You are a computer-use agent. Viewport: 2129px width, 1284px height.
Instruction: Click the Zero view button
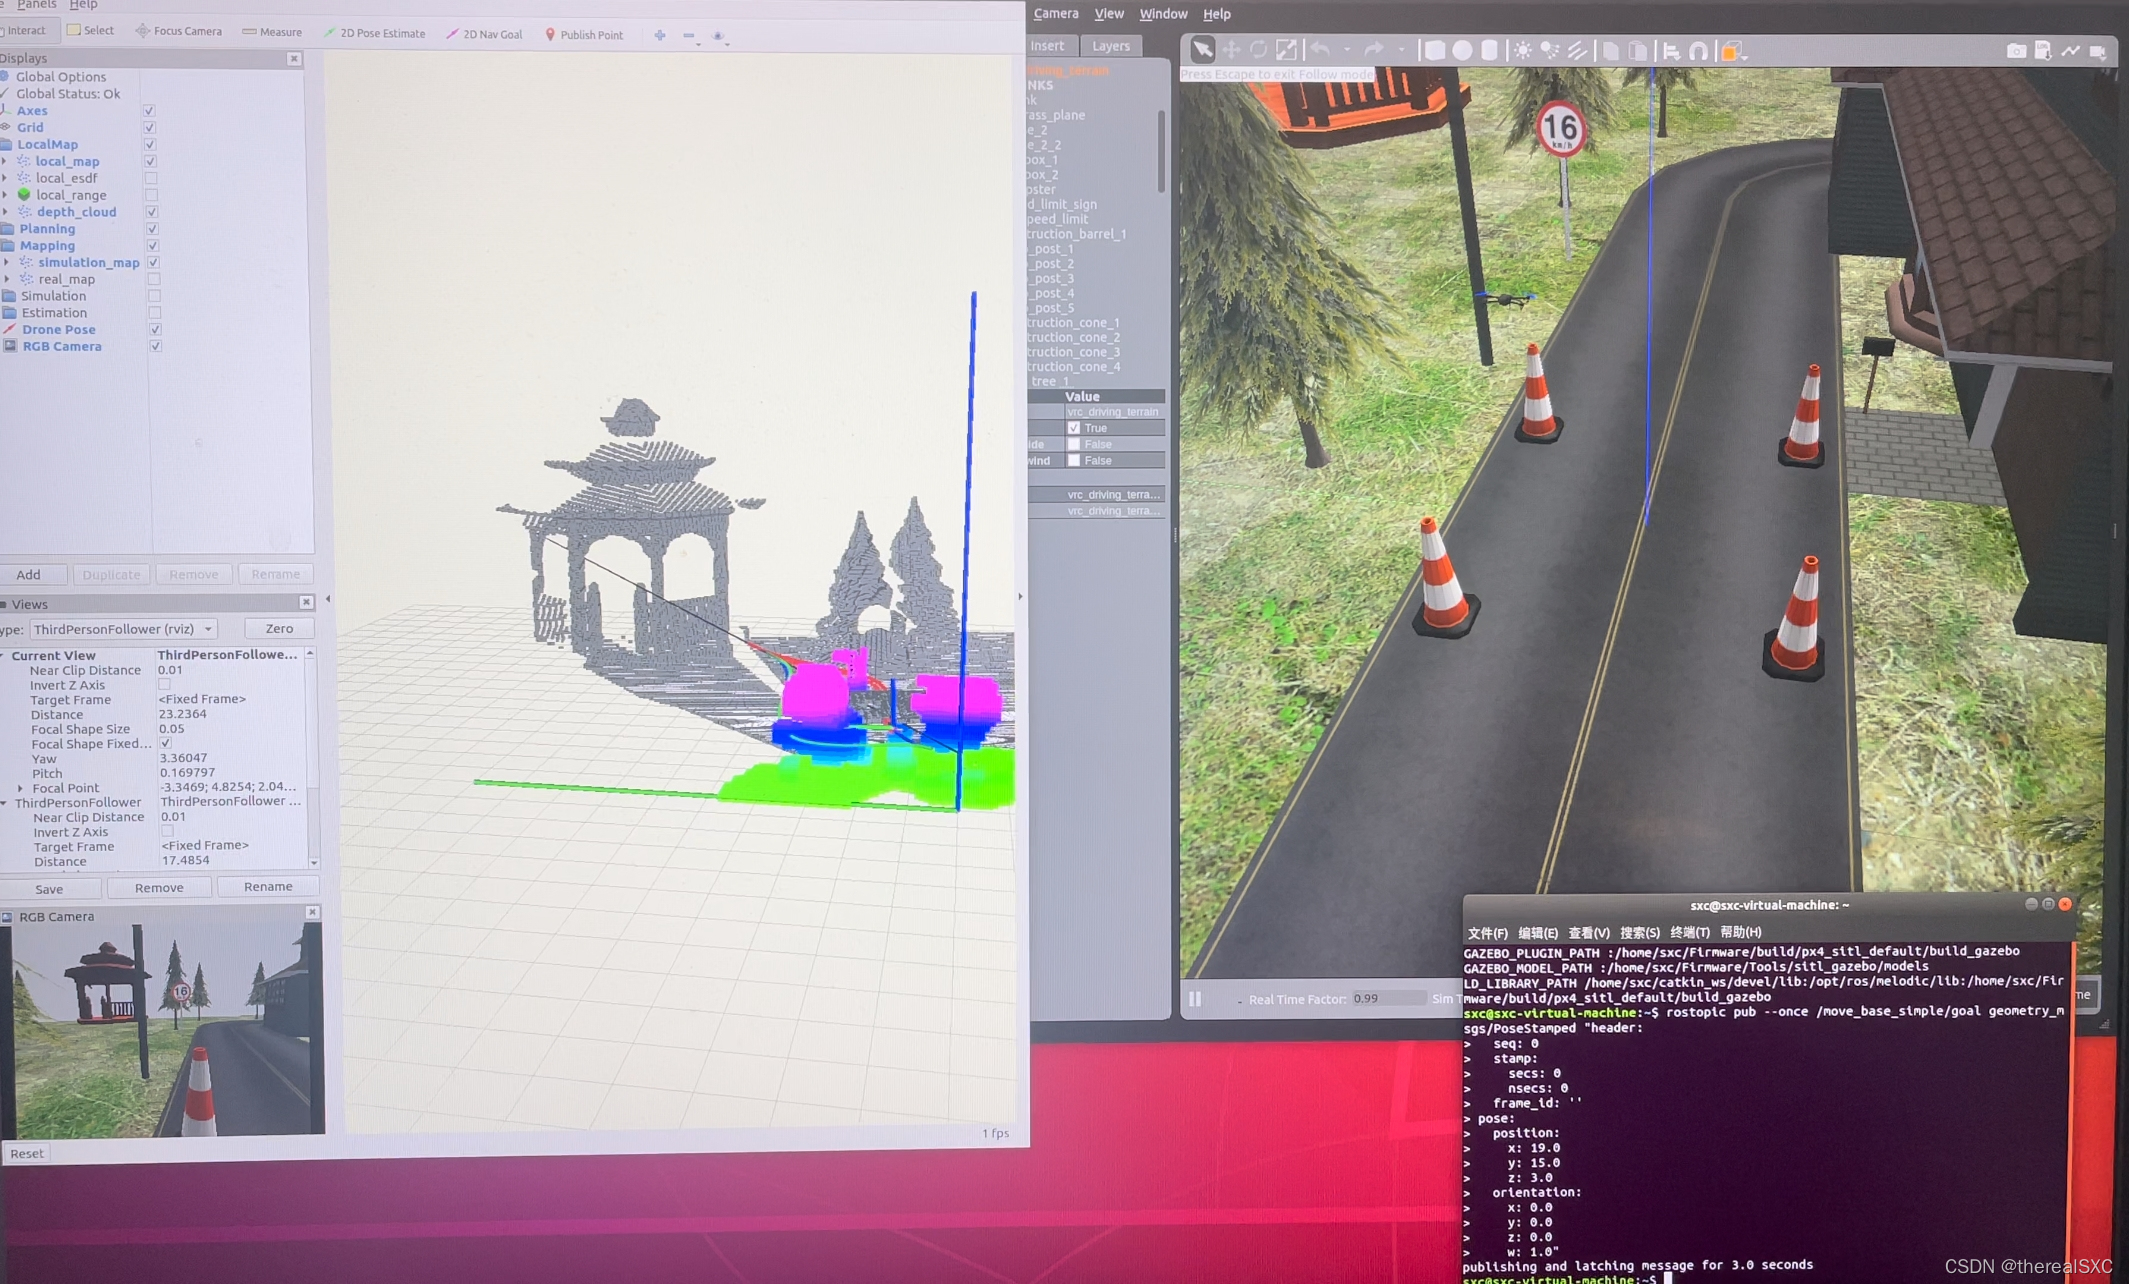tap(279, 629)
